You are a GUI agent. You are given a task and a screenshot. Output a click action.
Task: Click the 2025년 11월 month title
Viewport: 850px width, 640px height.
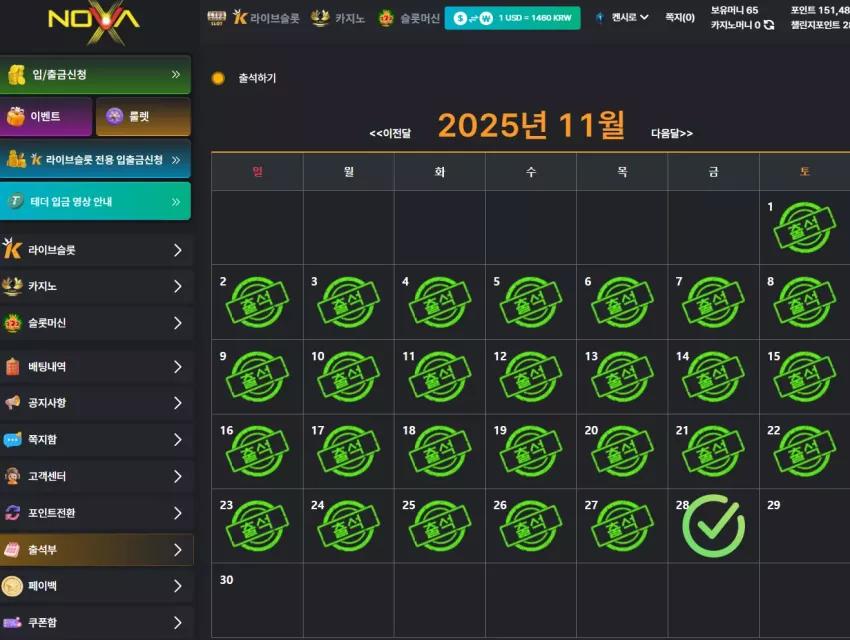click(531, 126)
